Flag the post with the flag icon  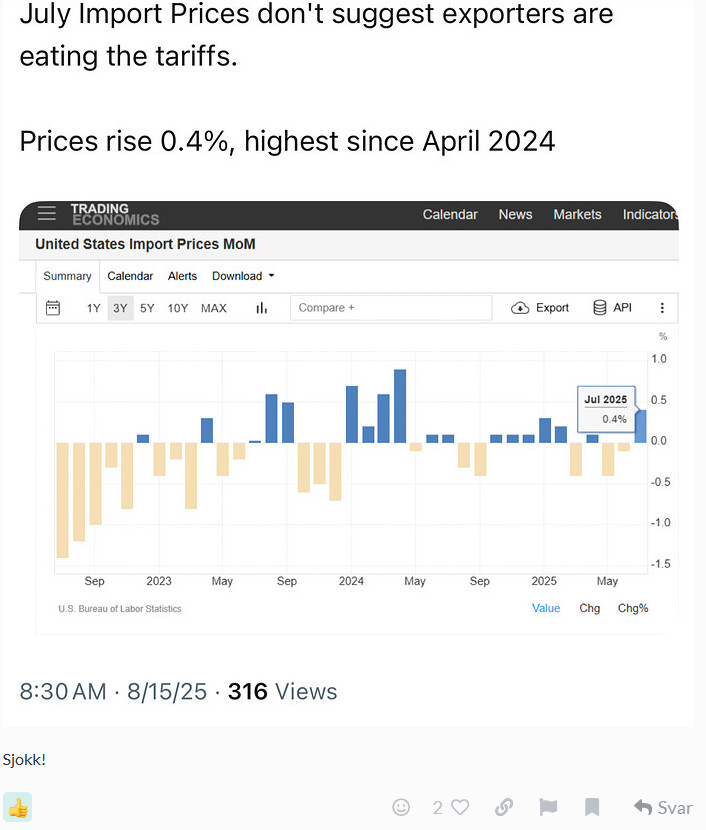pyautogui.click(x=548, y=807)
